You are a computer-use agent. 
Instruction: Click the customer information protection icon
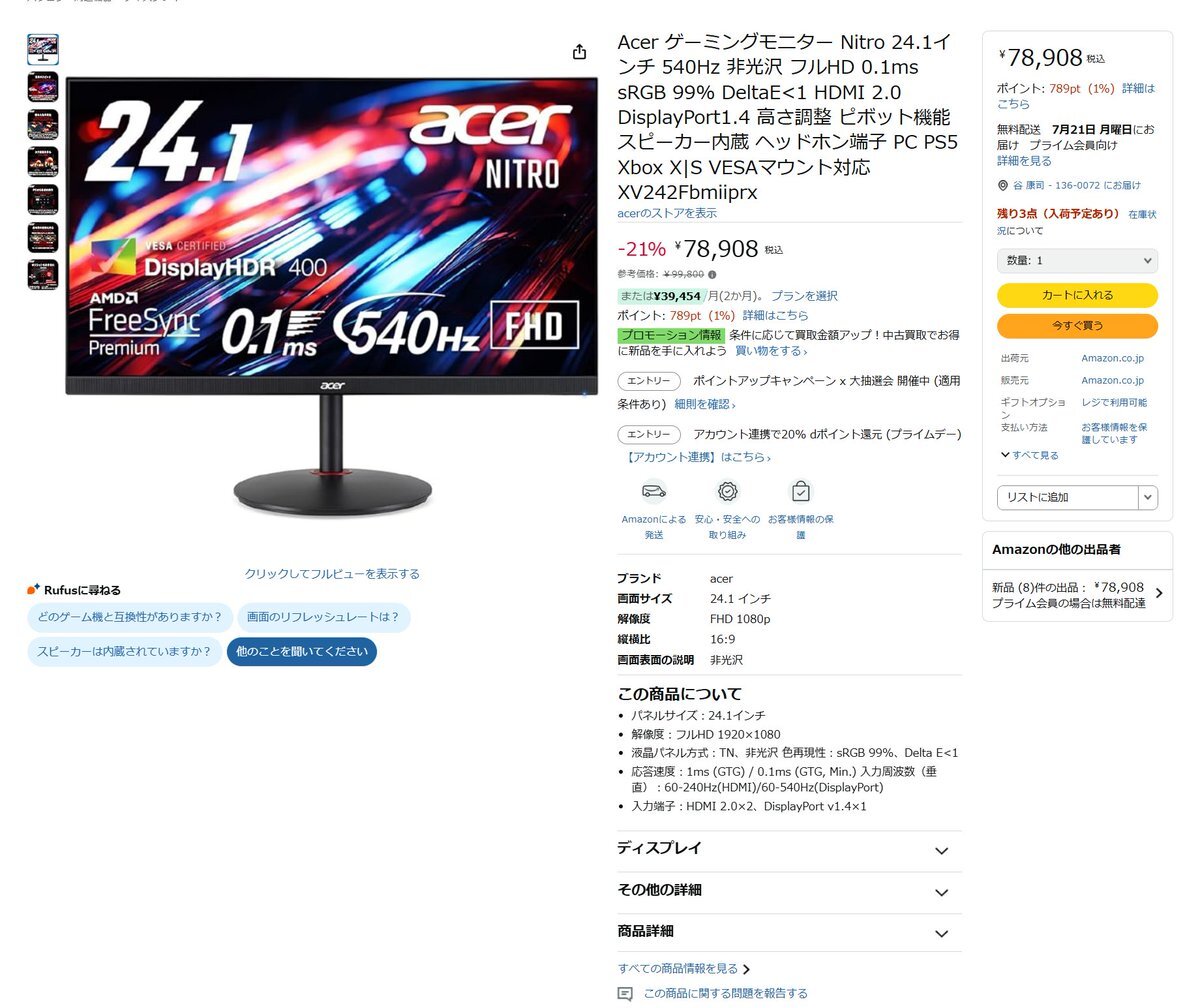800,491
